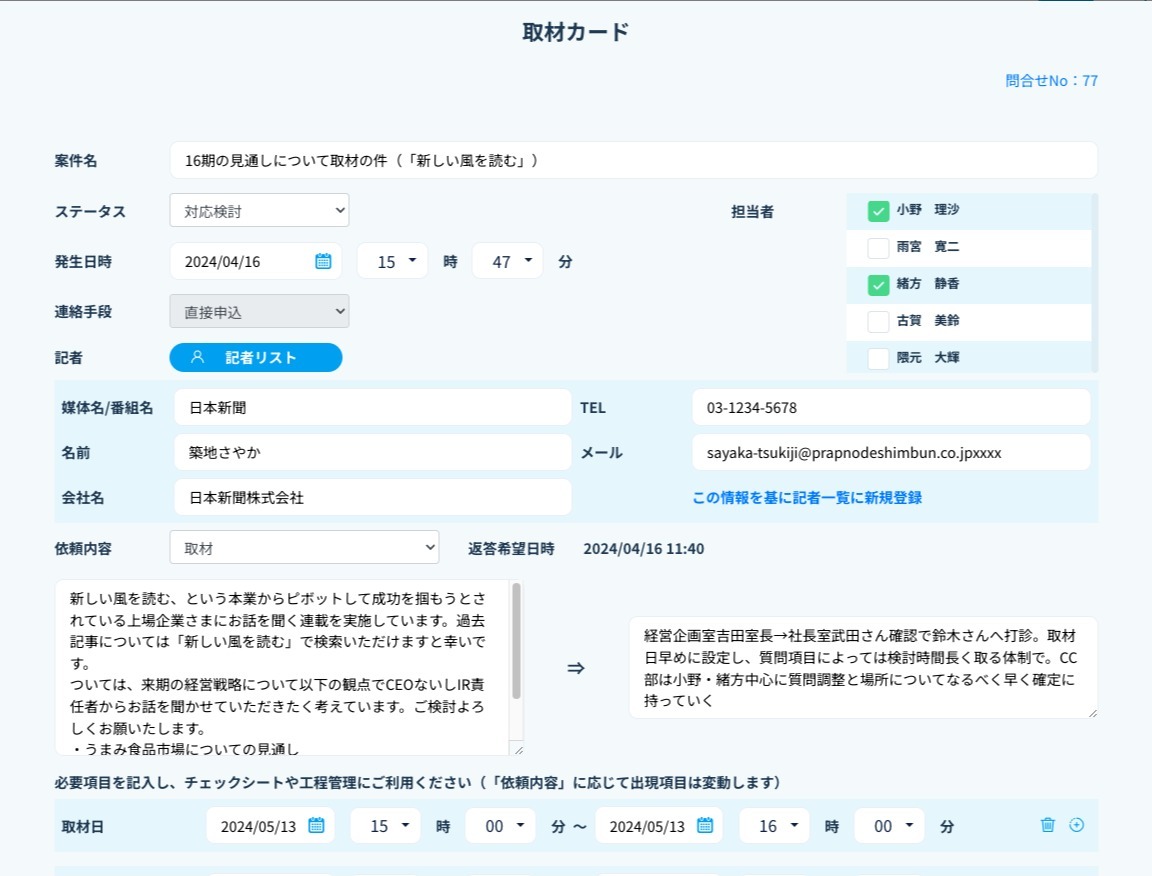Open the 記者リスト button
This screenshot has height=876, width=1152.
[256, 358]
